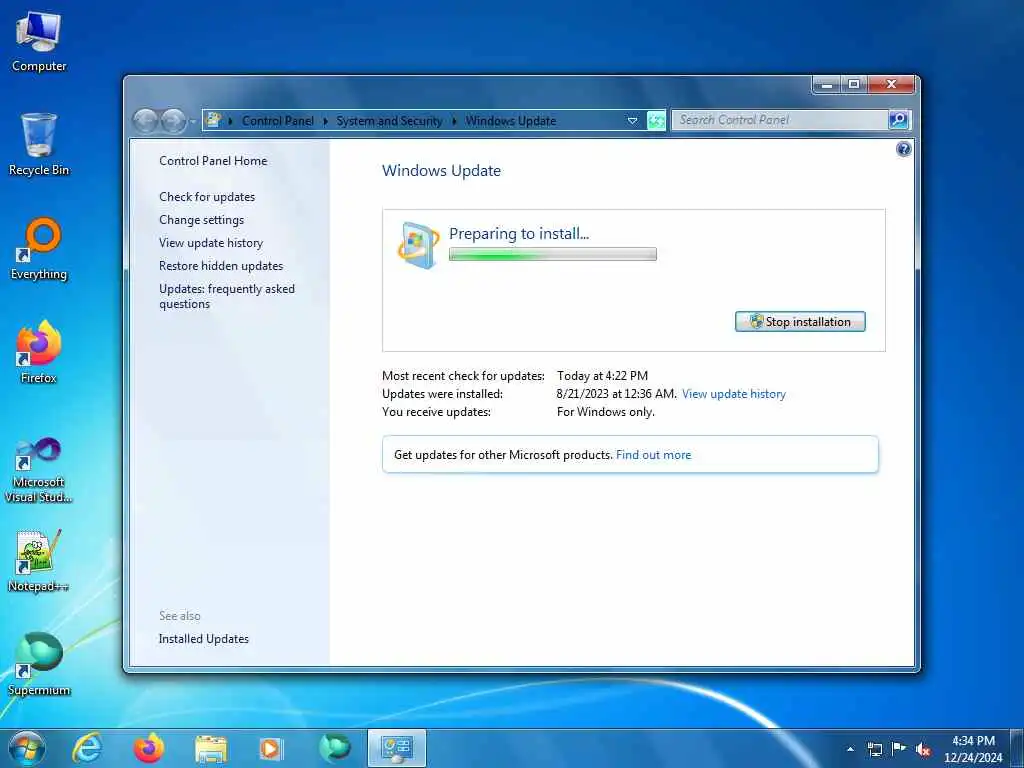Click the Today at 4:22 PM text
The image size is (1024, 768).
click(602, 376)
